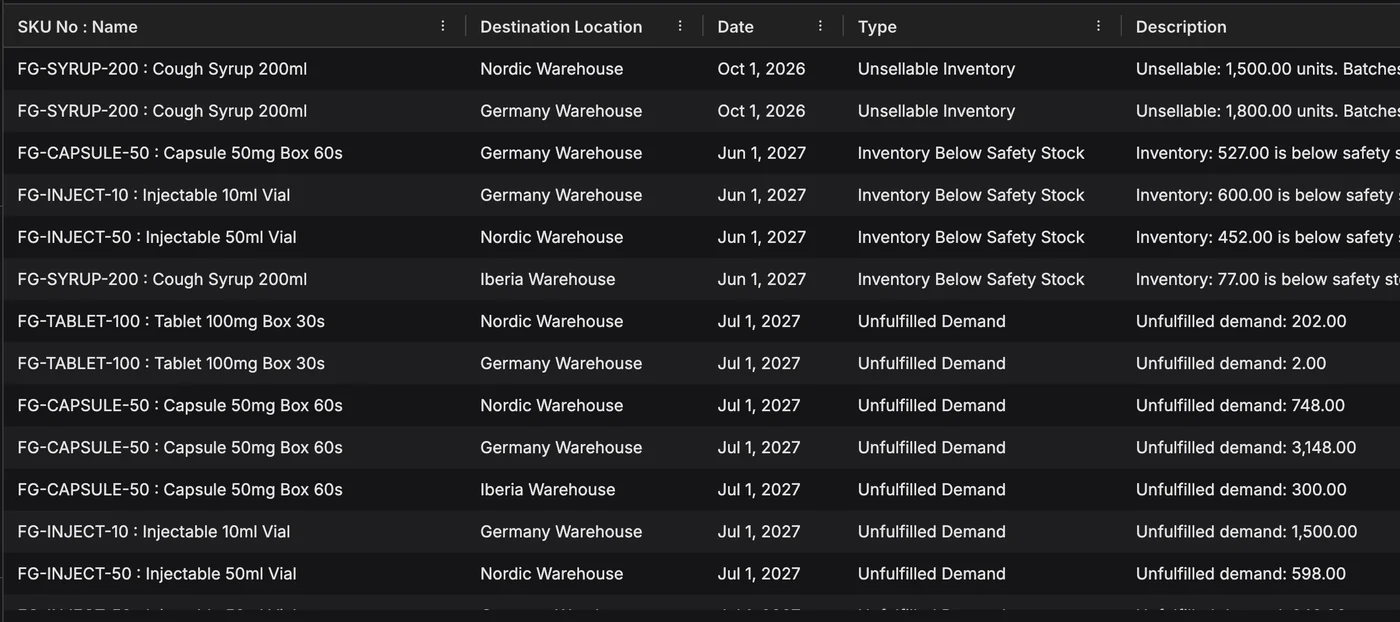Click Unsellable Inventory type in Nordic Warehouse row
1400x622 pixels.
click(x=936, y=69)
